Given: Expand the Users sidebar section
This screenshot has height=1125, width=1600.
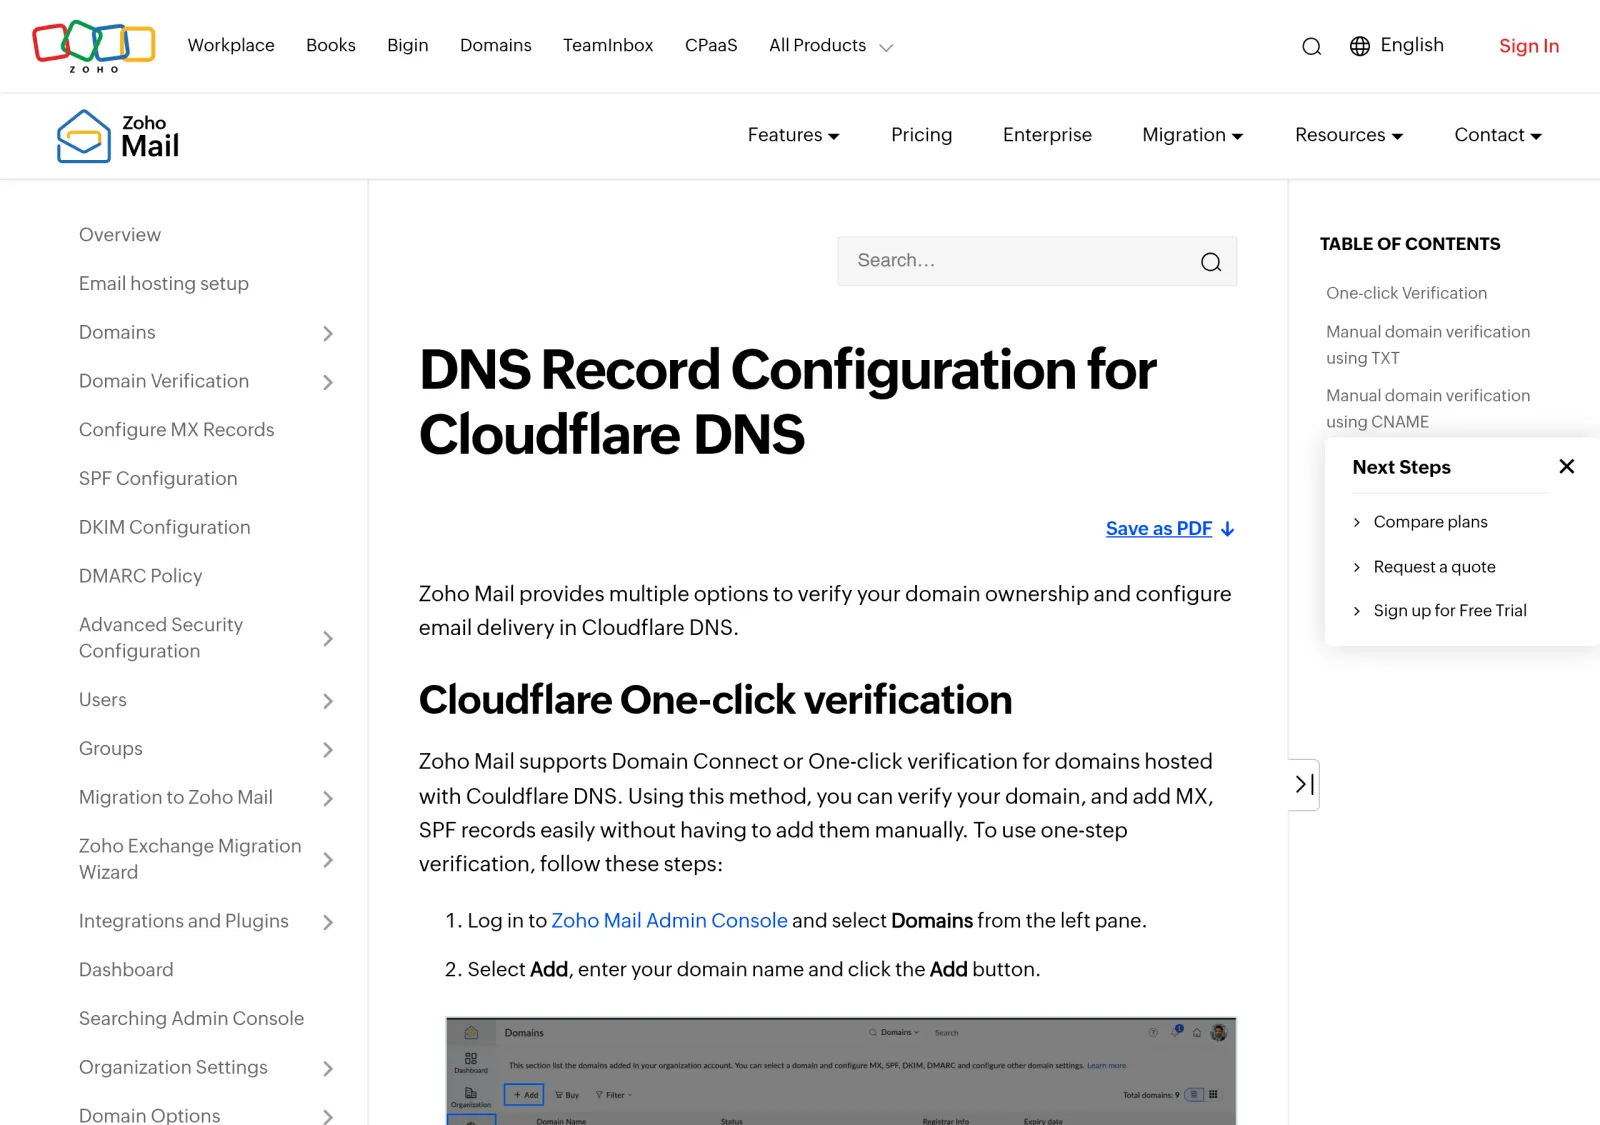Looking at the screenshot, I should tap(328, 701).
